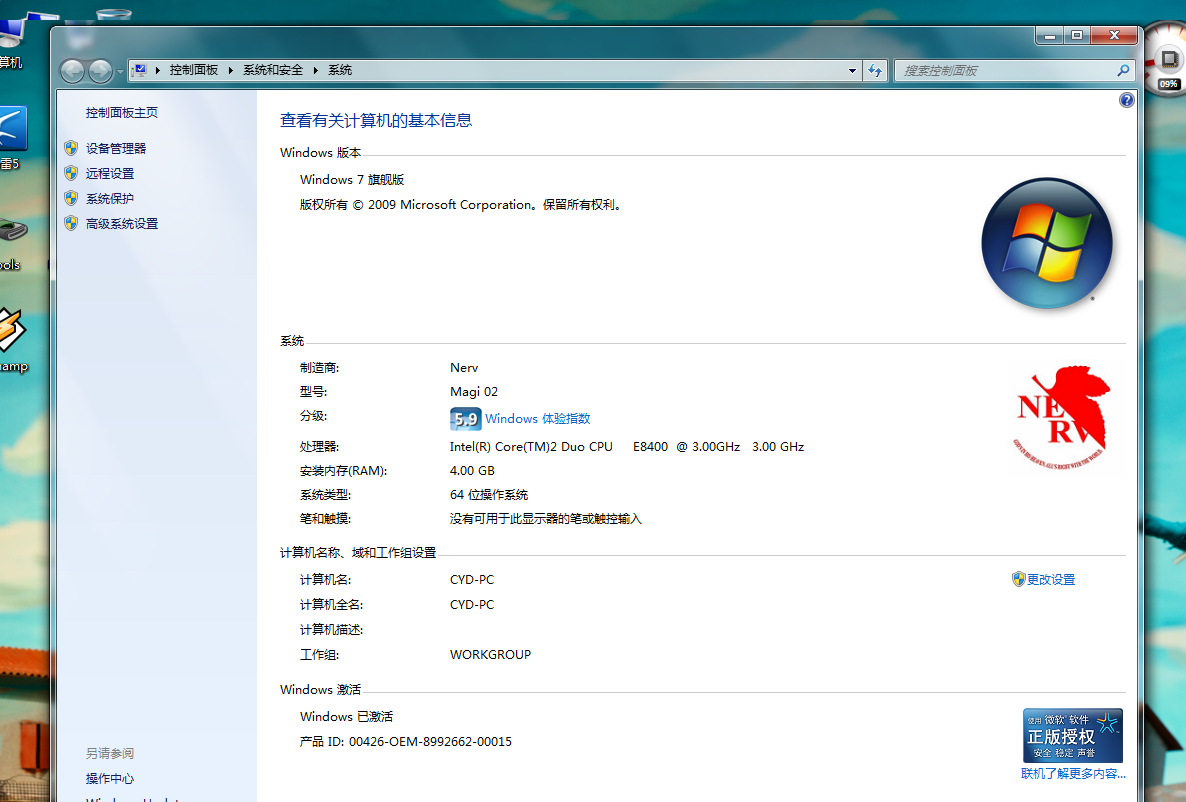This screenshot has width=1186, height=802.
Task: Click the product ID text 00426-OEM-8992662-00015
Action: pos(430,741)
